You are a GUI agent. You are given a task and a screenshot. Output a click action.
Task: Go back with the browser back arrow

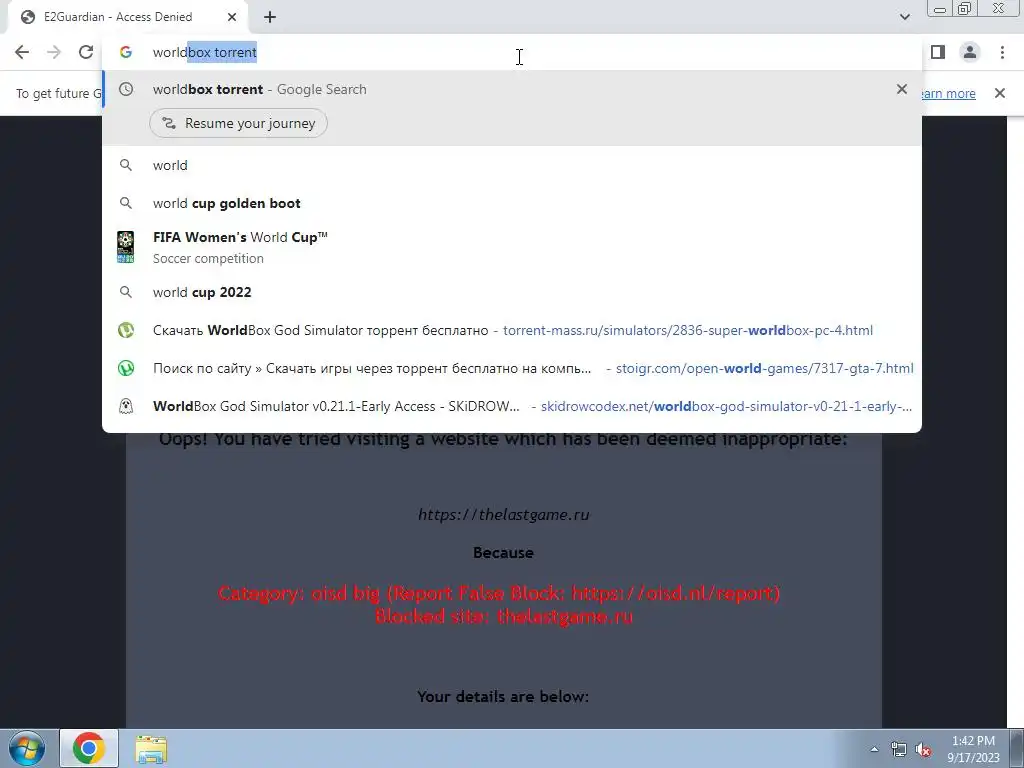point(22,52)
